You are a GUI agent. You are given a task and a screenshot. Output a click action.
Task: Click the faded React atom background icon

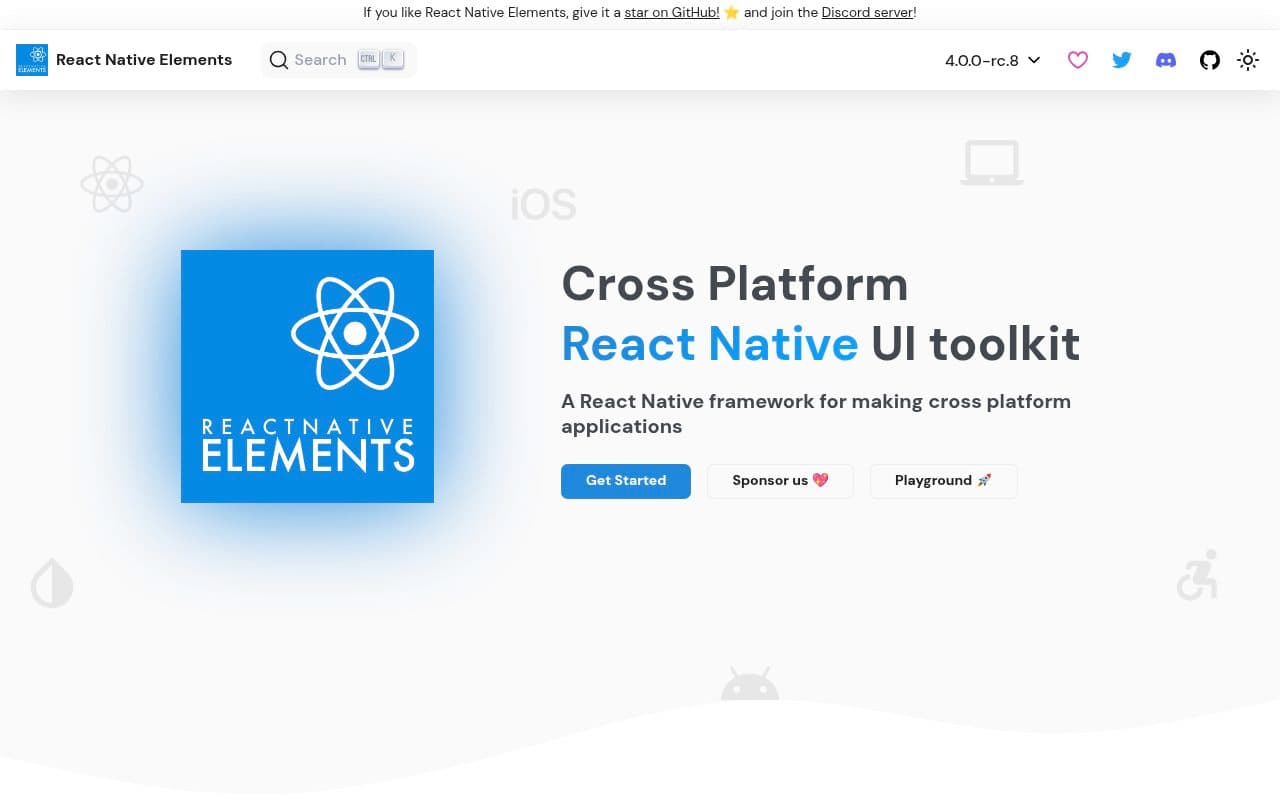coord(112,184)
